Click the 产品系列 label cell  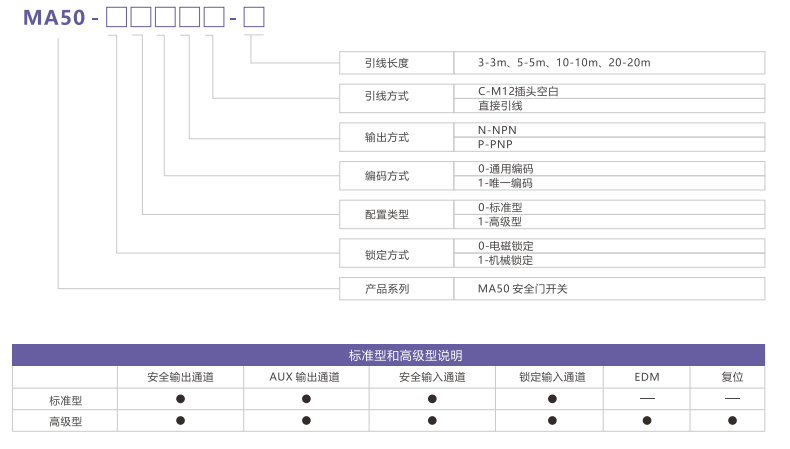pos(397,289)
